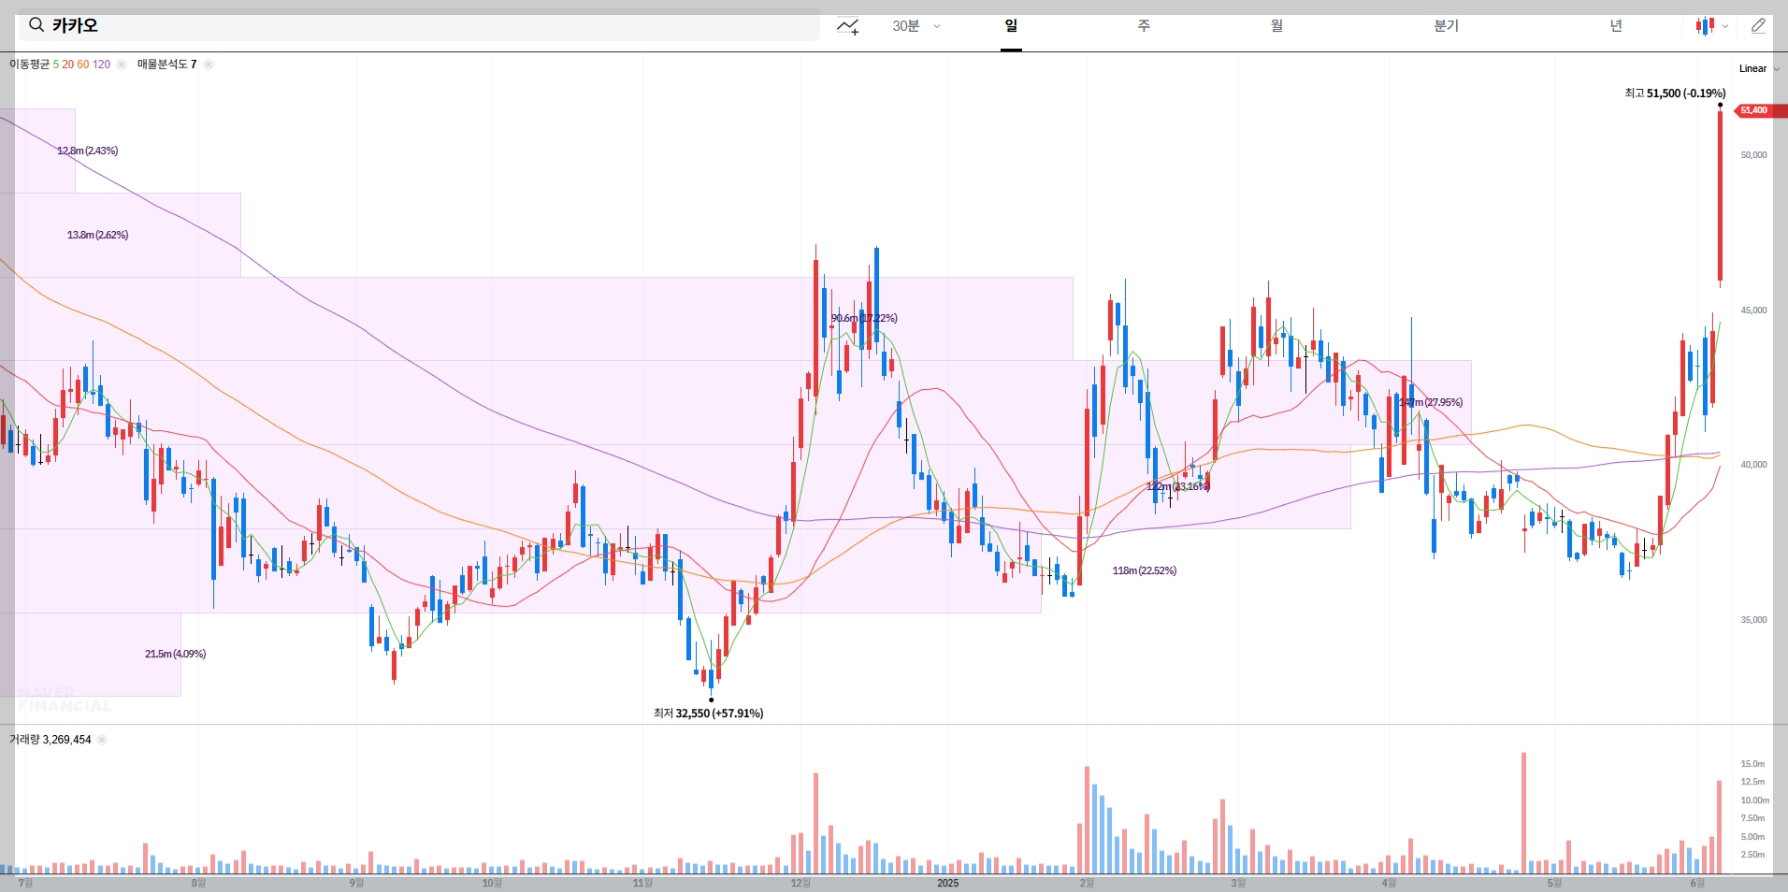Click the 12월 date axis label
This screenshot has height=892, width=1788.
tap(800, 883)
